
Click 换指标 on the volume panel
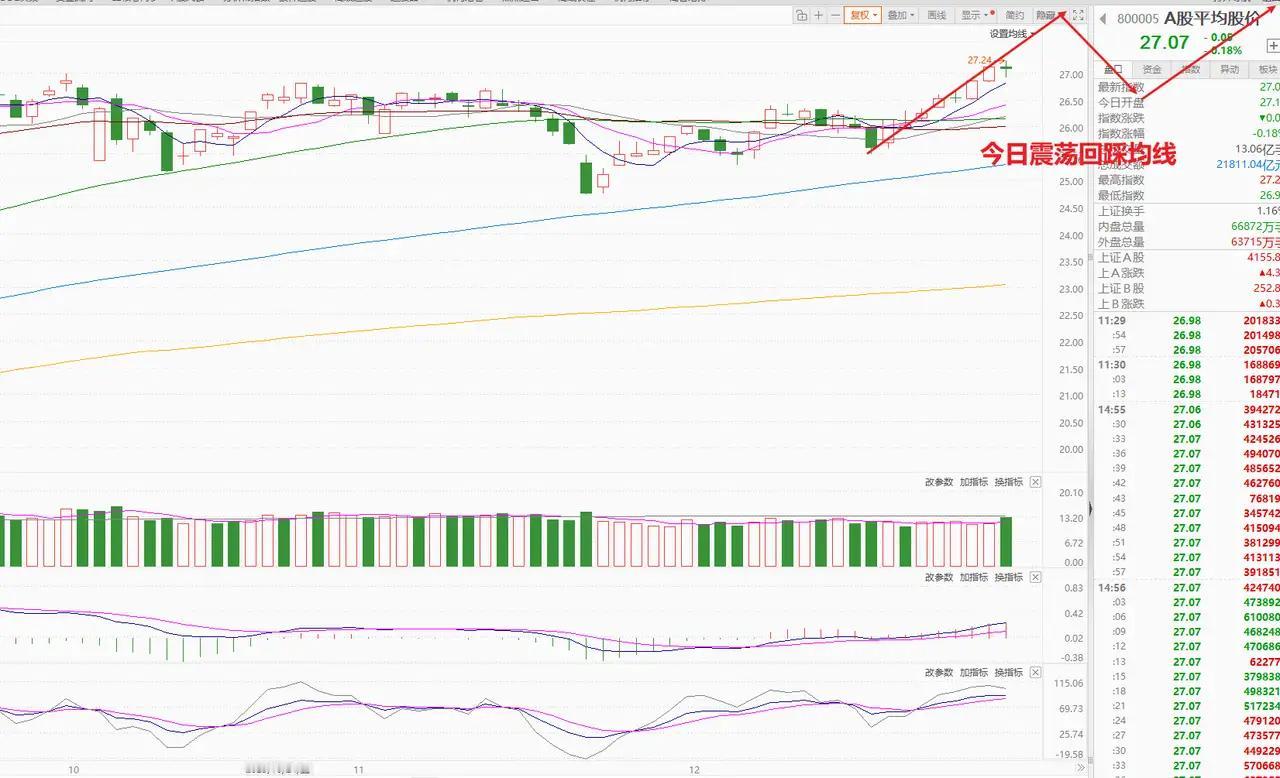(1009, 482)
